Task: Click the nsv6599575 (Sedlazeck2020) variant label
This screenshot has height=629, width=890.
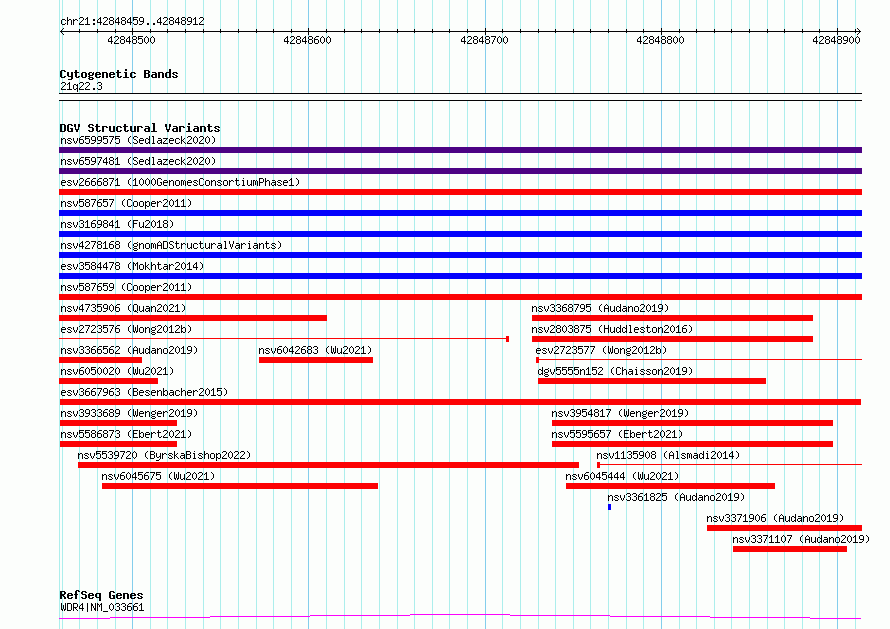Action: coord(138,140)
